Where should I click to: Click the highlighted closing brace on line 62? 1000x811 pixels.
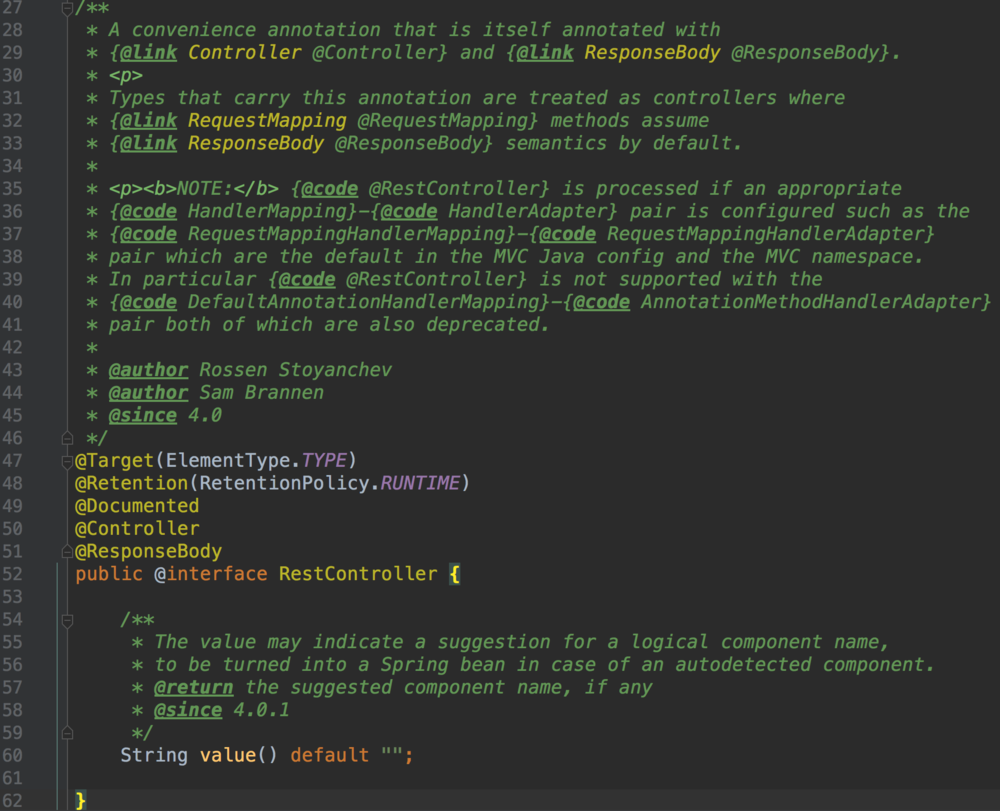tap(81, 800)
